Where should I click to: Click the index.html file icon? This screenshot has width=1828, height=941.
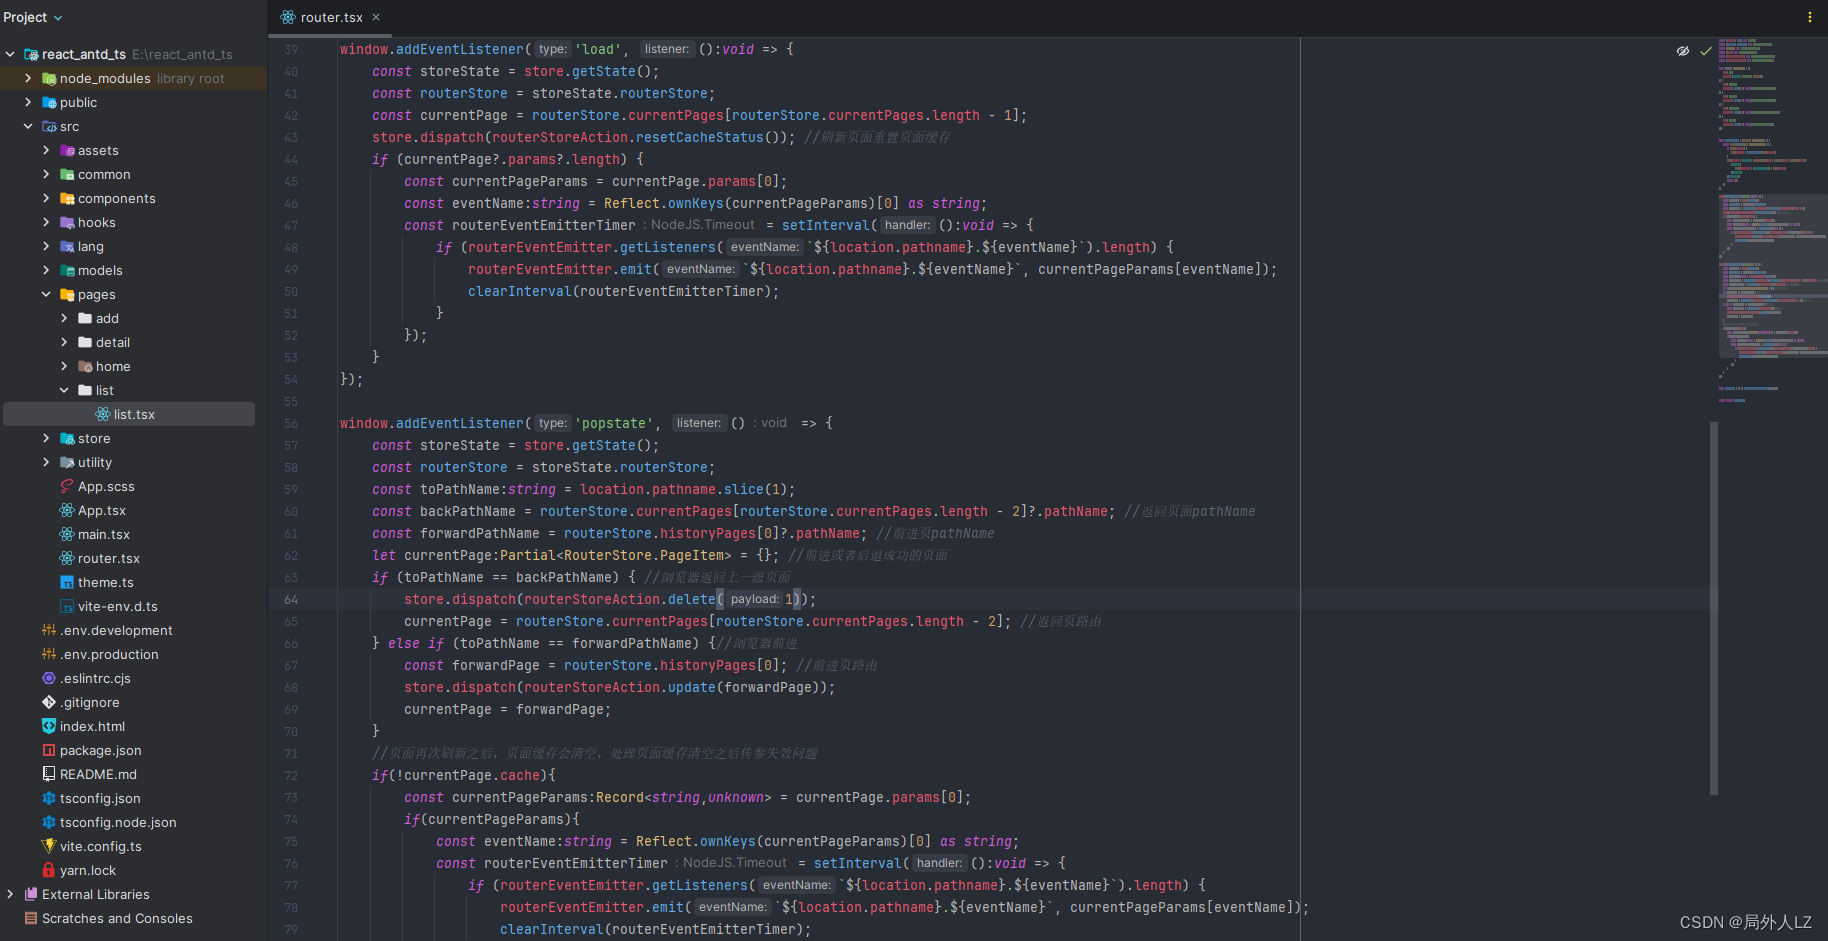[49, 726]
